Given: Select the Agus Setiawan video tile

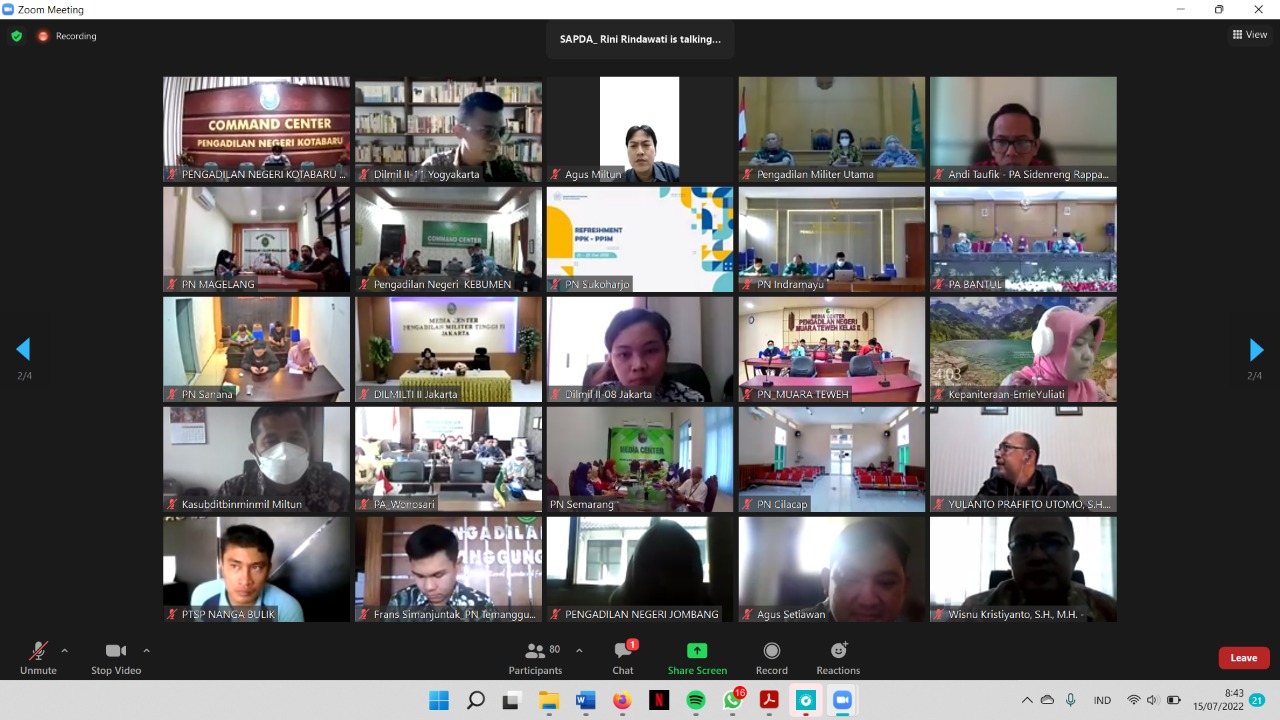Looking at the screenshot, I should [x=831, y=569].
